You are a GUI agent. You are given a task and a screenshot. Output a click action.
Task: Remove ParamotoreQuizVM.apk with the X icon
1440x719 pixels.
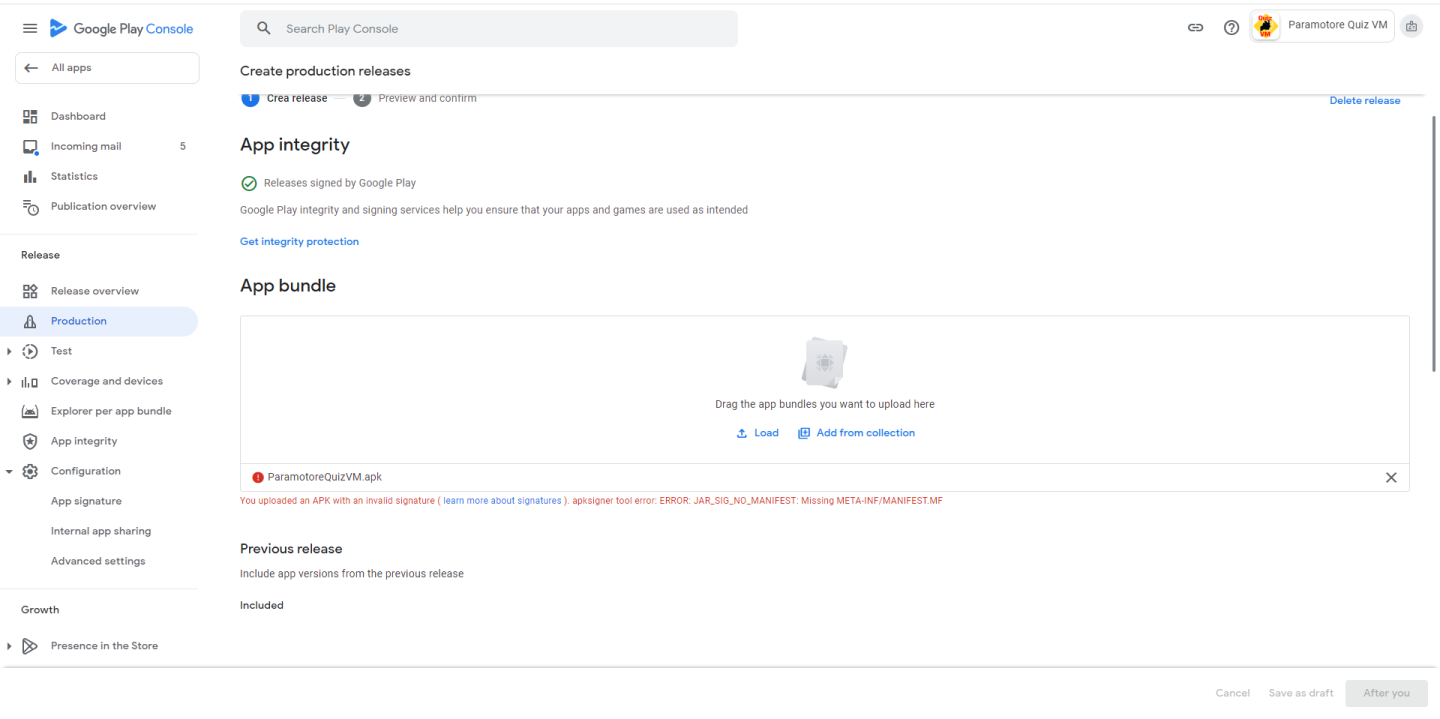[1390, 477]
